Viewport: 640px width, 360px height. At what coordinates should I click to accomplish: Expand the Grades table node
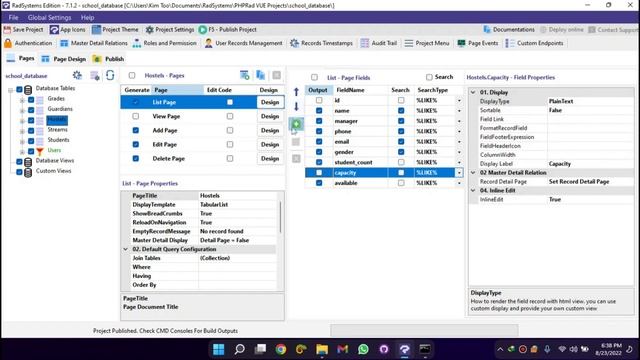[22, 100]
